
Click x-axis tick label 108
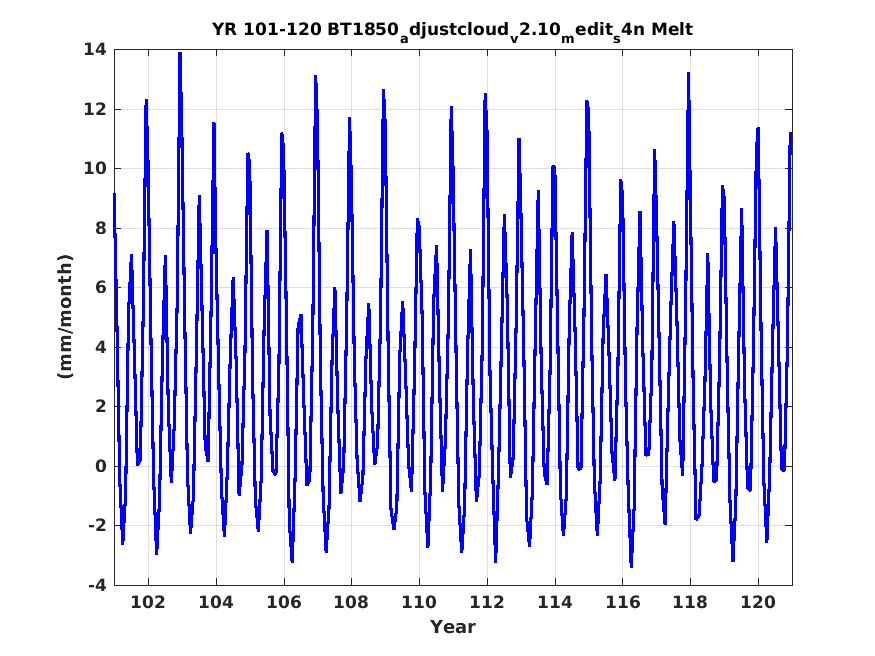(x=351, y=602)
